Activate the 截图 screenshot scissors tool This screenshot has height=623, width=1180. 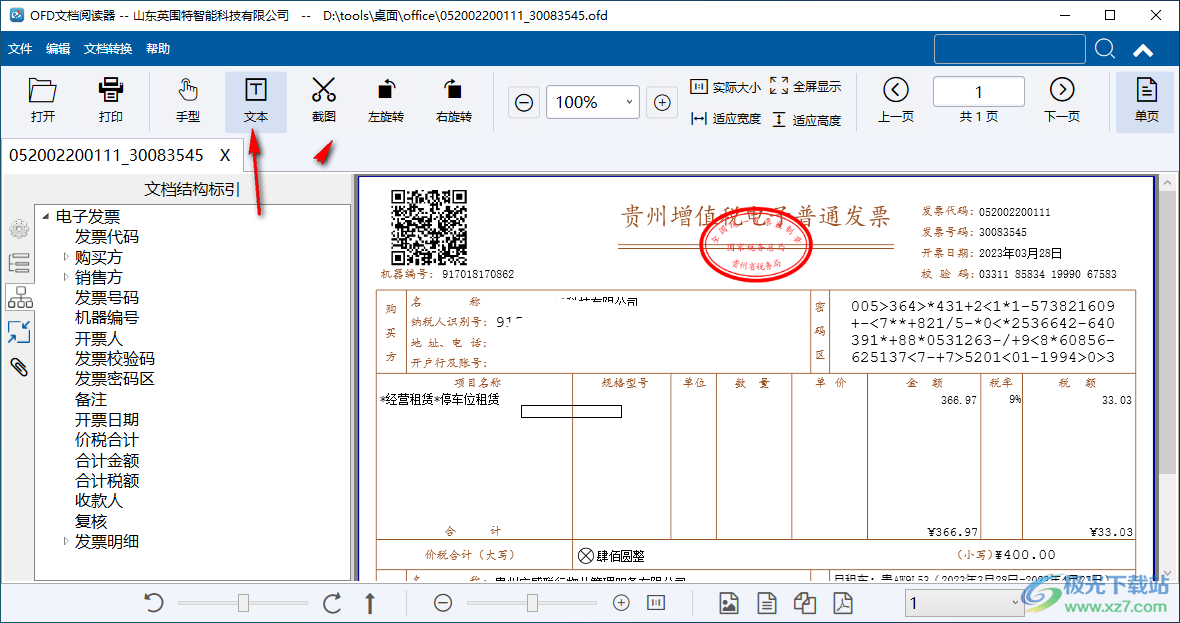(x=324, y=102)
